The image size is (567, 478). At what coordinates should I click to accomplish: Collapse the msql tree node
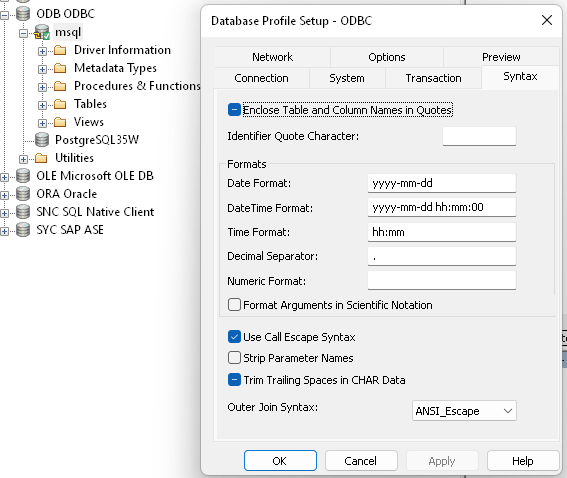click(24, 34)
